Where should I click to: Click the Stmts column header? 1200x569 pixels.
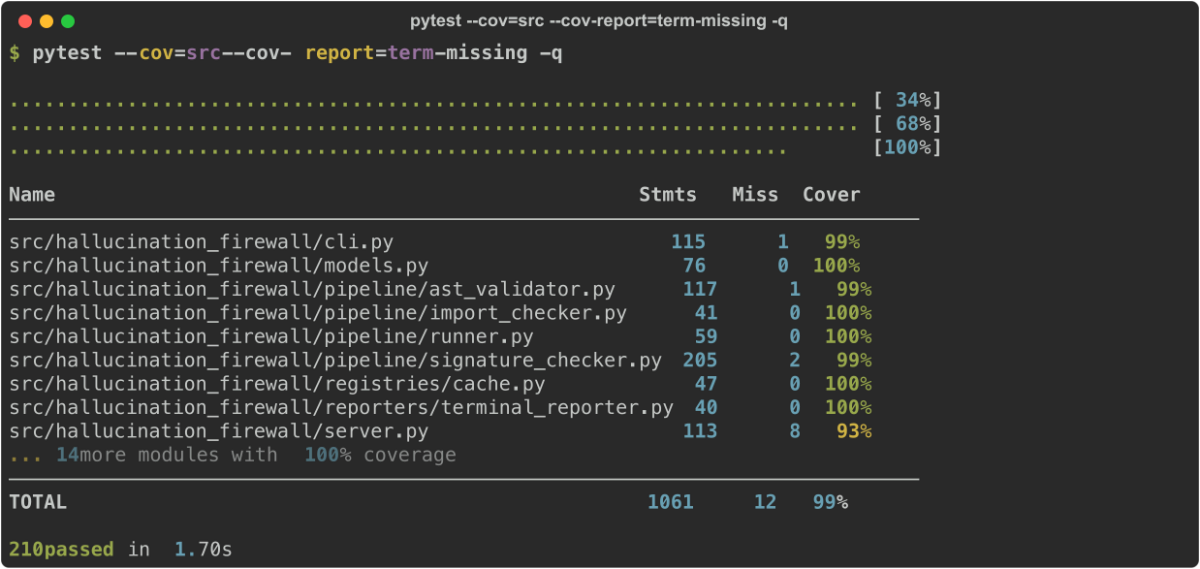point(667,195)
